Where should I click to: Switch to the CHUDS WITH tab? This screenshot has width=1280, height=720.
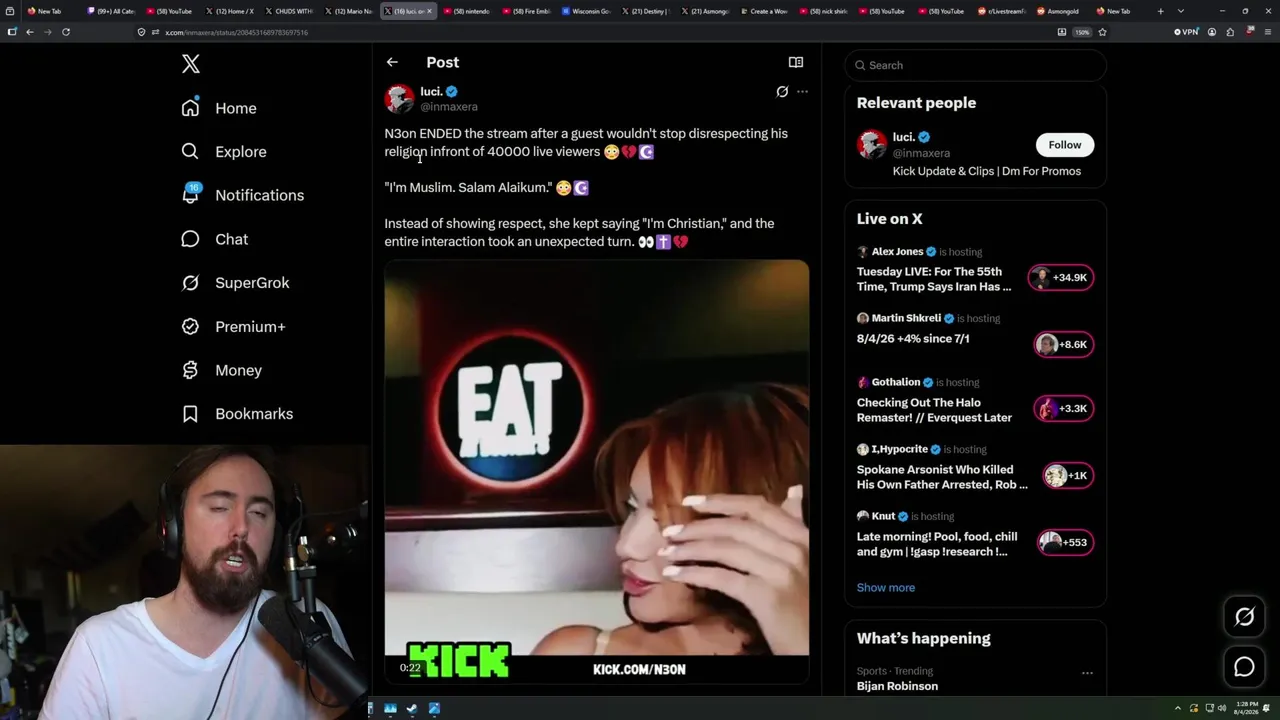288,11
